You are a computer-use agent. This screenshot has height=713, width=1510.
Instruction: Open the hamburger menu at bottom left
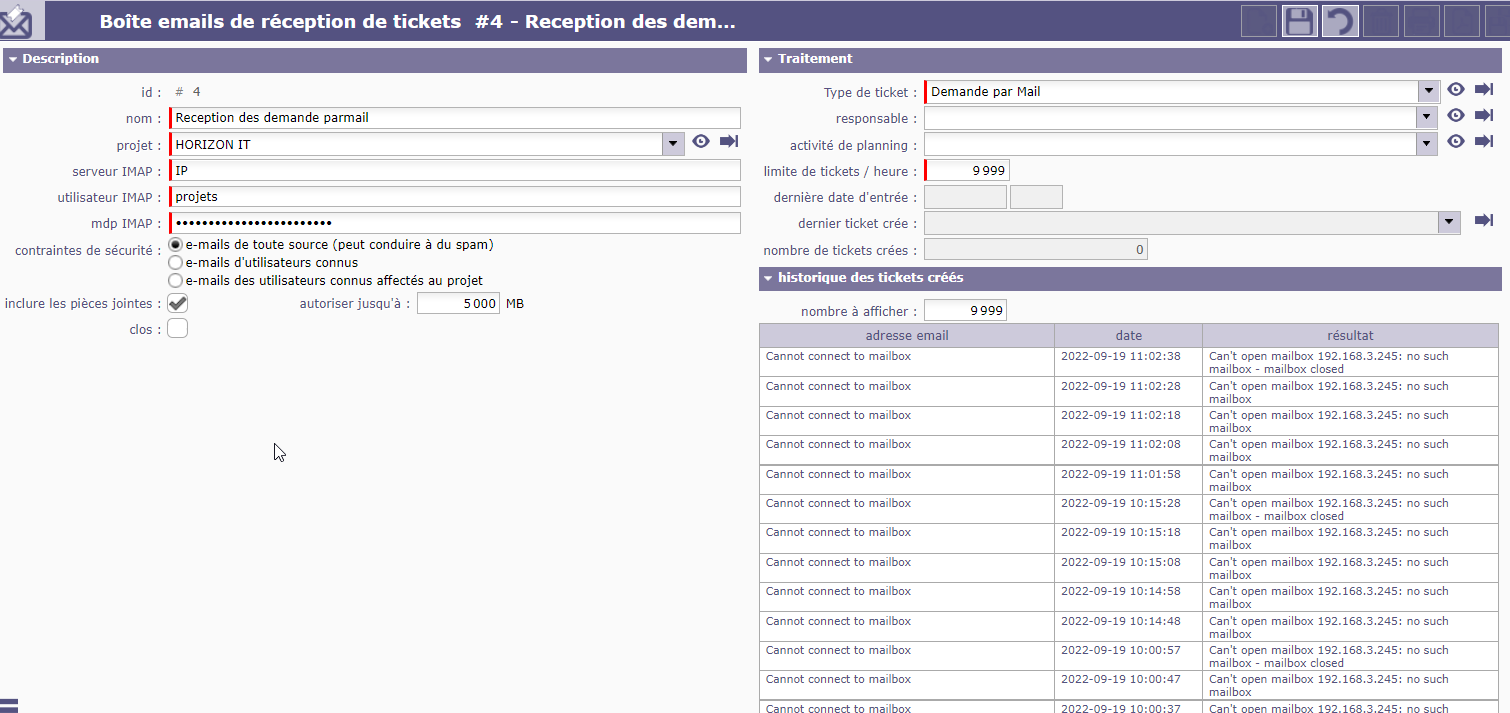(9, 704)
